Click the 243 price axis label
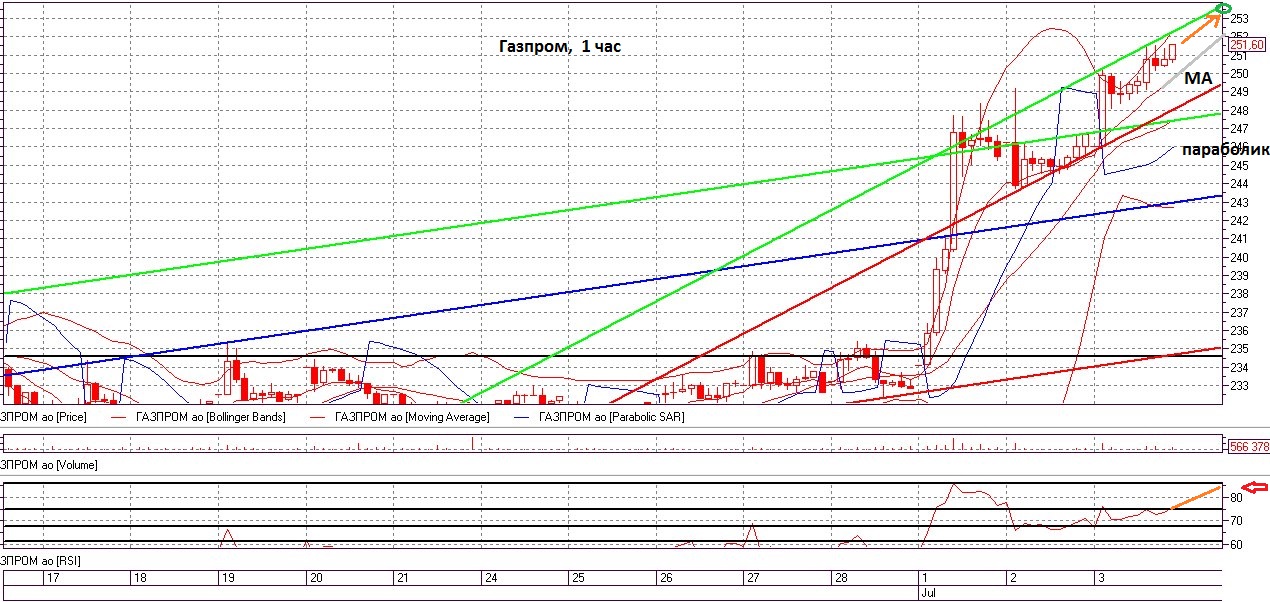Viewport: 1270px width, 602px height. pos(1238,202)
